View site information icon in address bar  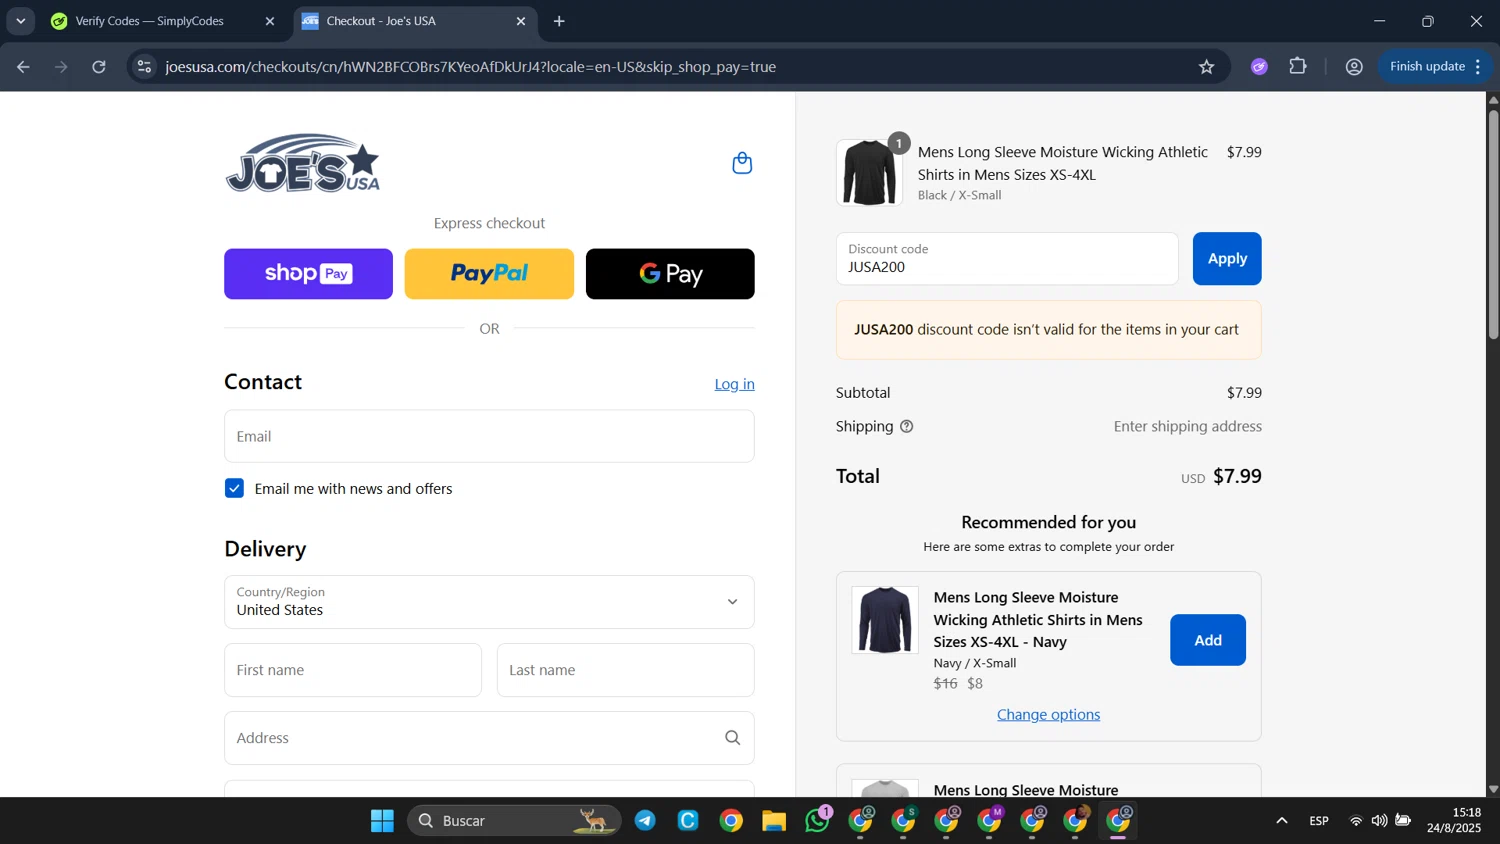tap(145, 67)
